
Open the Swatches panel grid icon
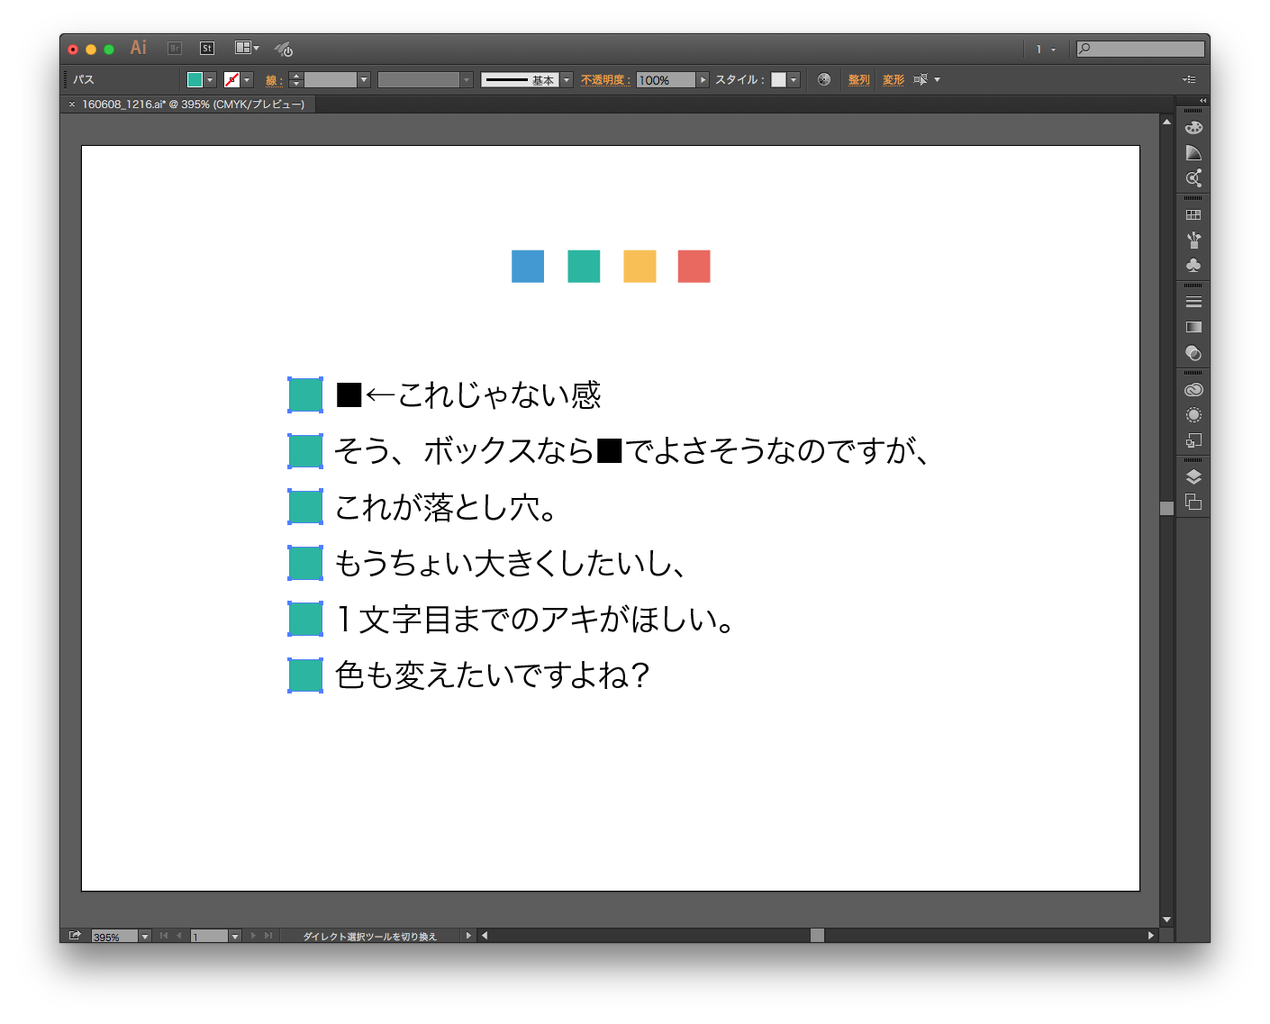[x=1193, y=215]
